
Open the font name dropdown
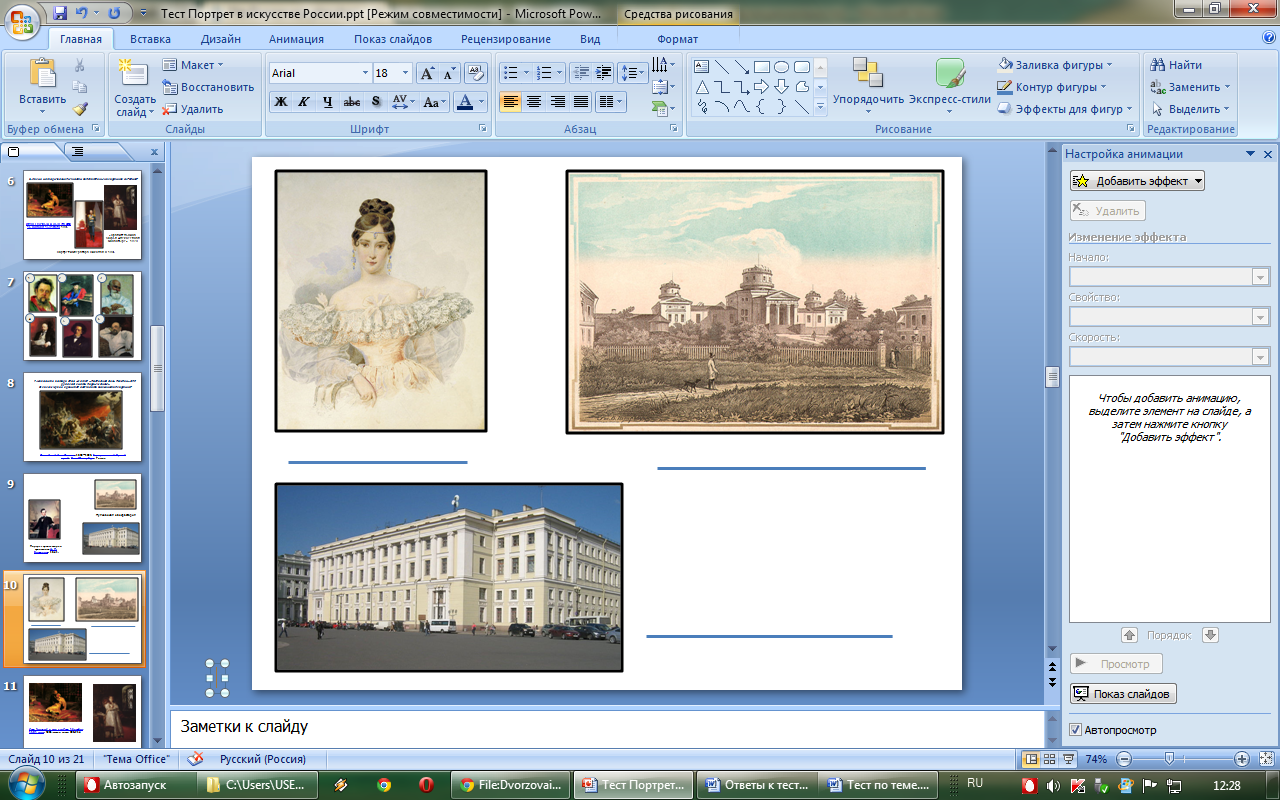(365, 73)
